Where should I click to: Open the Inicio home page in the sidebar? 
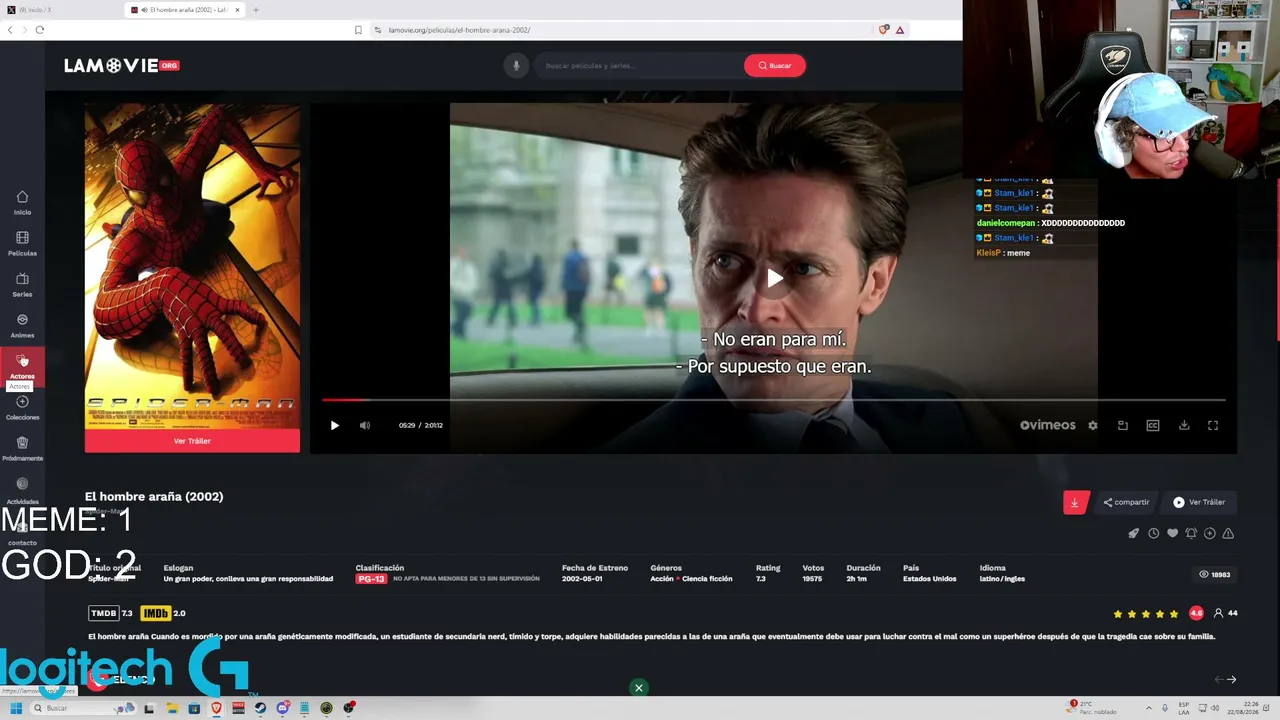pyautogui.click(x=22, y=202)
